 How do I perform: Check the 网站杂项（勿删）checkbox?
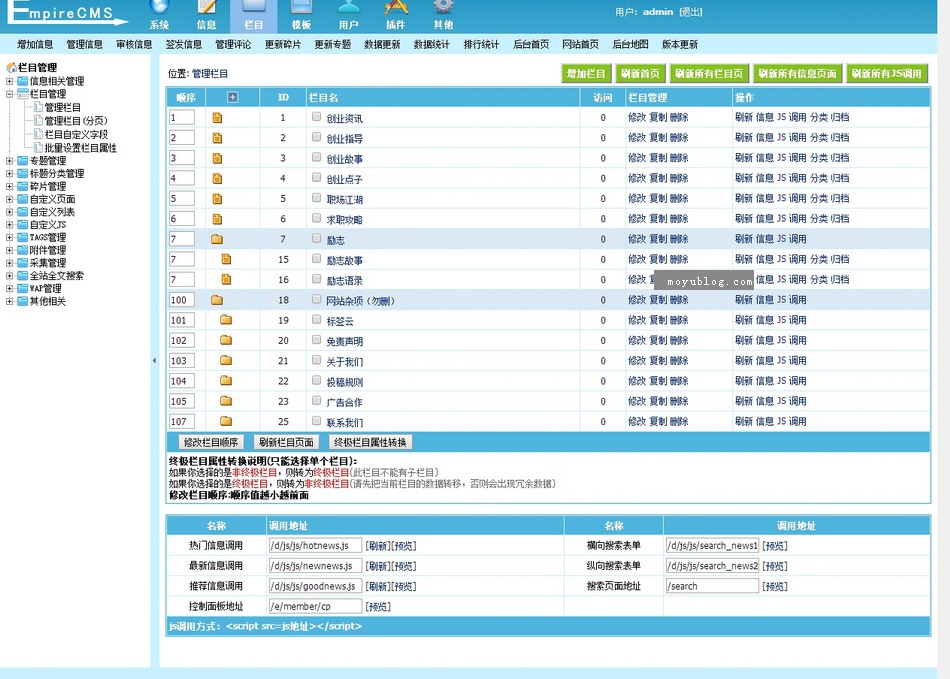316,299
